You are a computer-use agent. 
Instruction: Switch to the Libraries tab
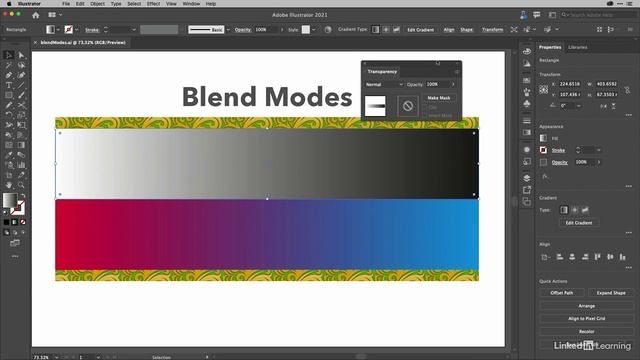[x=578, y=47]
